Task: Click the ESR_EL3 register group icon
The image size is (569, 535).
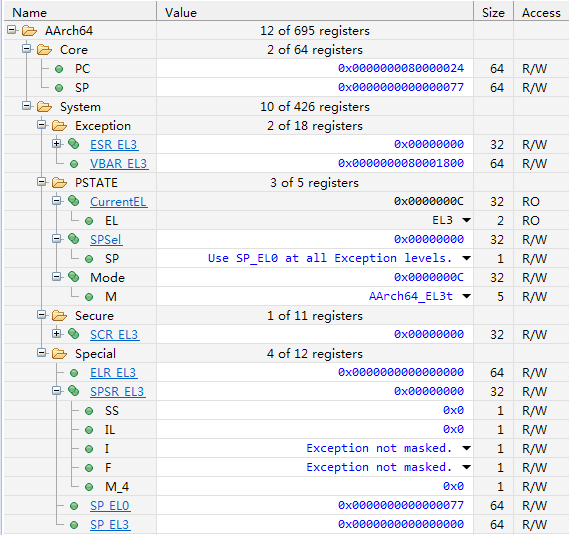Action: click(74, 144)
